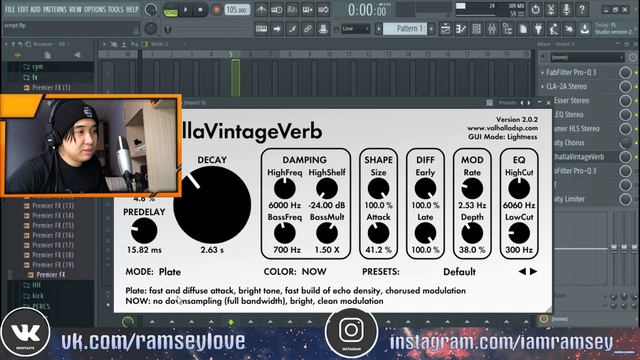Click the undo history circular arrow icon
Screen dimensions: 640x360
(x=535, y=9)
